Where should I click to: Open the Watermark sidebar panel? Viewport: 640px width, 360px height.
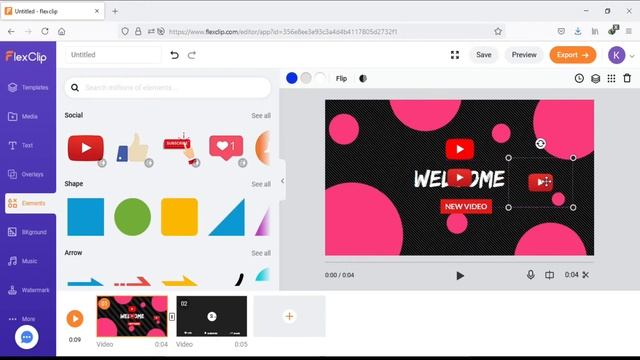pos(28,290)
